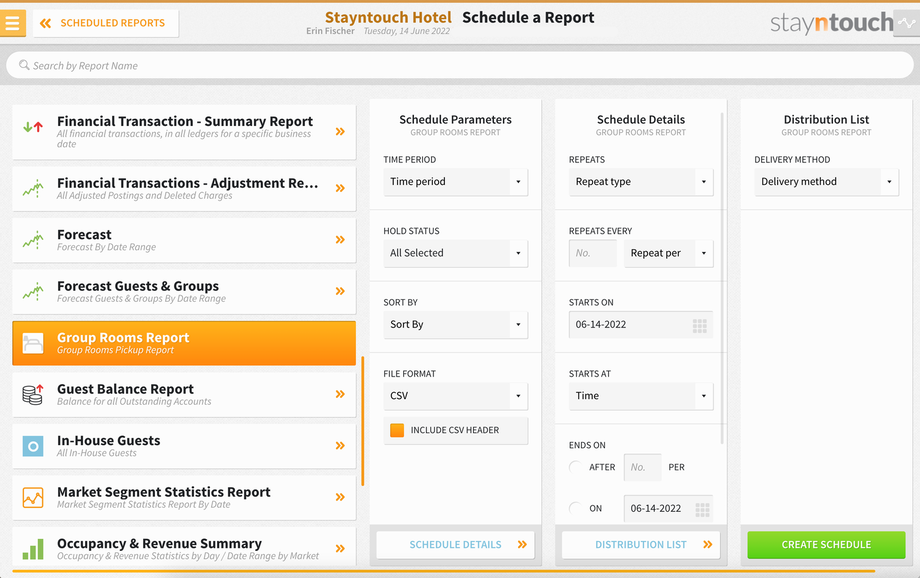Select Guest Balance Report item

pos(184,395)
